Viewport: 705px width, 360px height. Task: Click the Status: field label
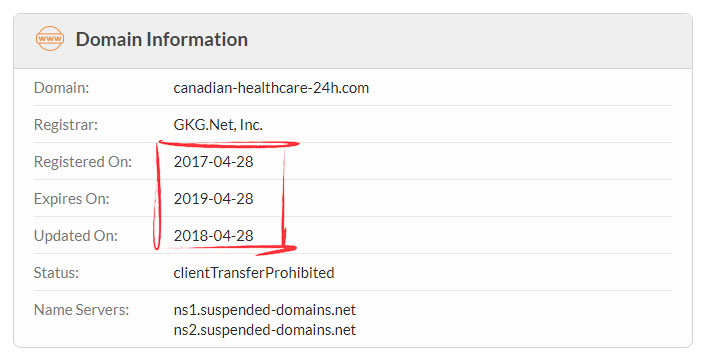click(x=56, y=273)
